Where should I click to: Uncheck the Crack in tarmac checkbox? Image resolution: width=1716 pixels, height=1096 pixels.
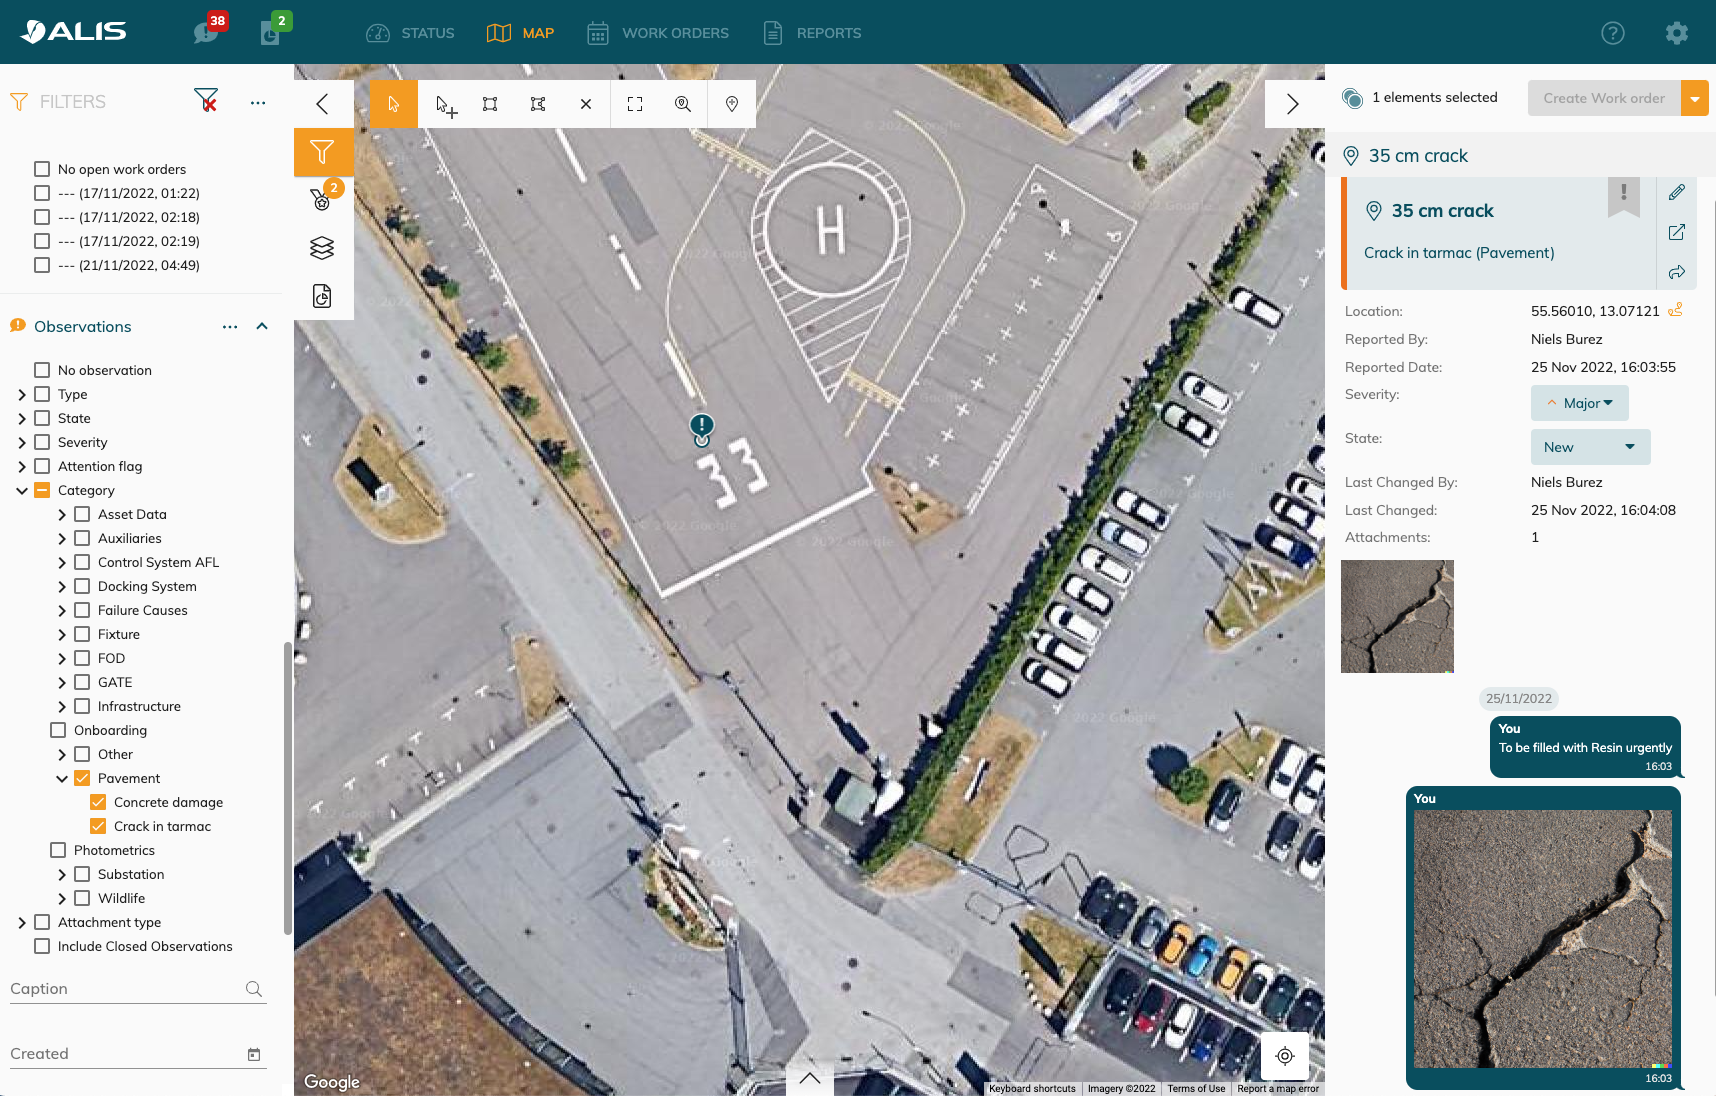(x=98, y=826)
